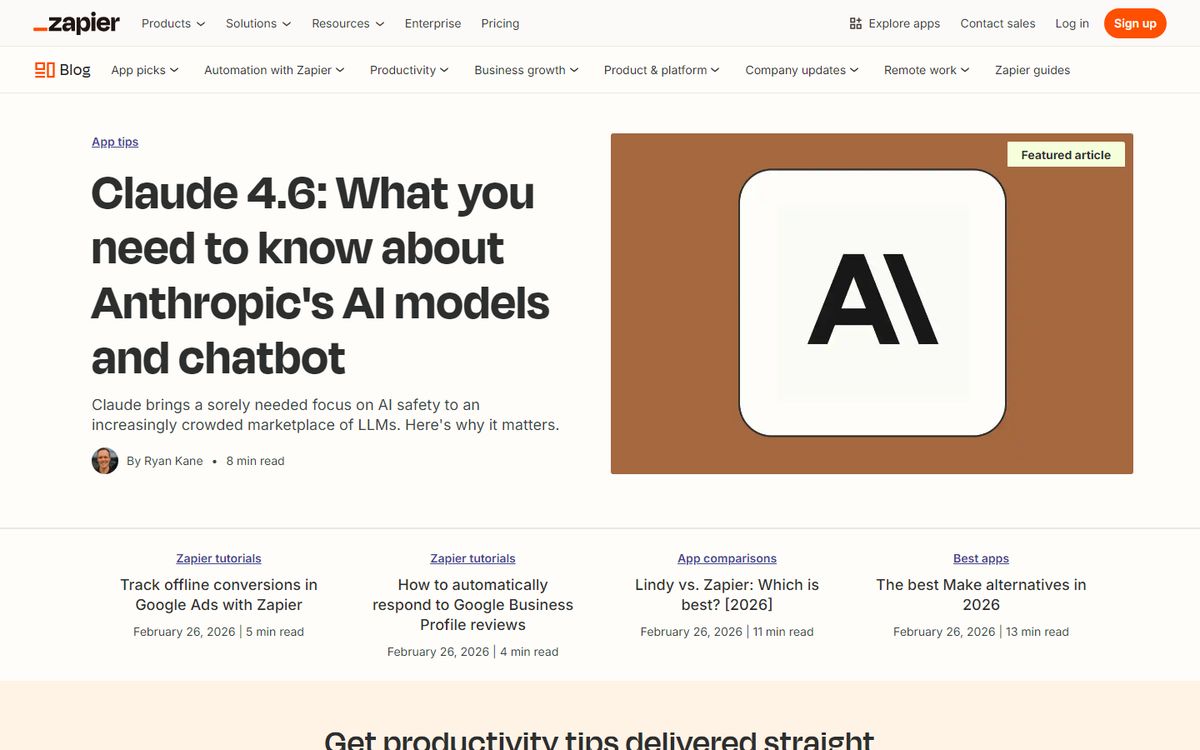Expand the Solutions dropdown menu
The image size is (1200, 750).
click(258, 23)
